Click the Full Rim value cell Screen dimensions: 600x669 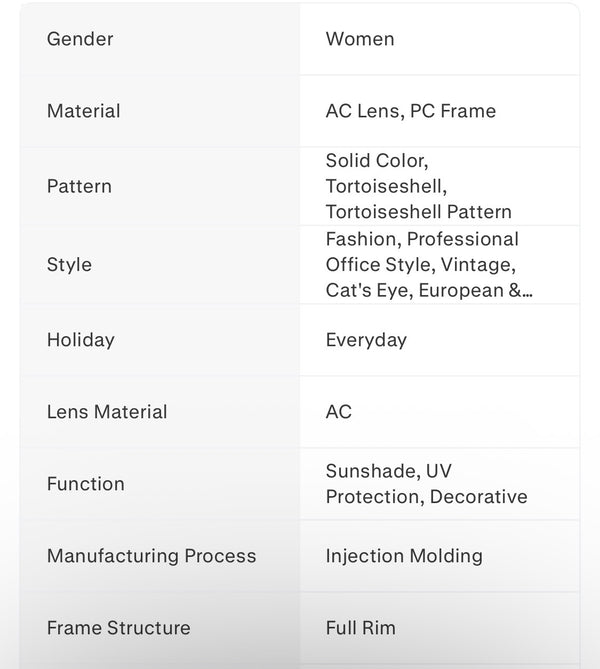(440, 628)
